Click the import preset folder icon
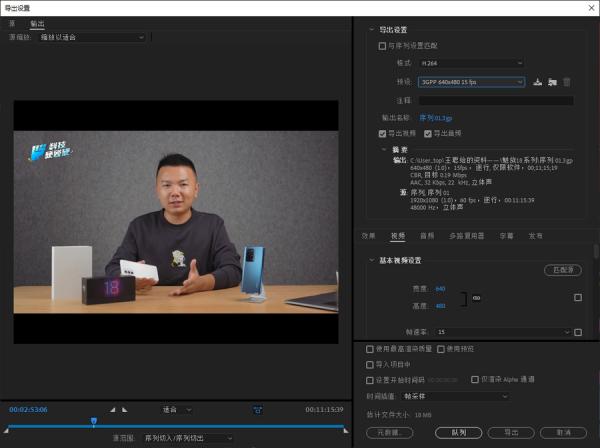Viewport: 600px width, 448px height. point(552,82)
